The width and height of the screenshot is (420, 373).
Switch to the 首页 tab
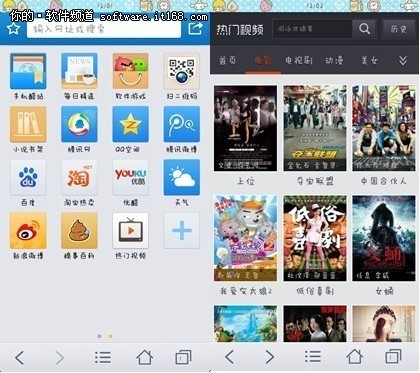[x=228, y=60]
